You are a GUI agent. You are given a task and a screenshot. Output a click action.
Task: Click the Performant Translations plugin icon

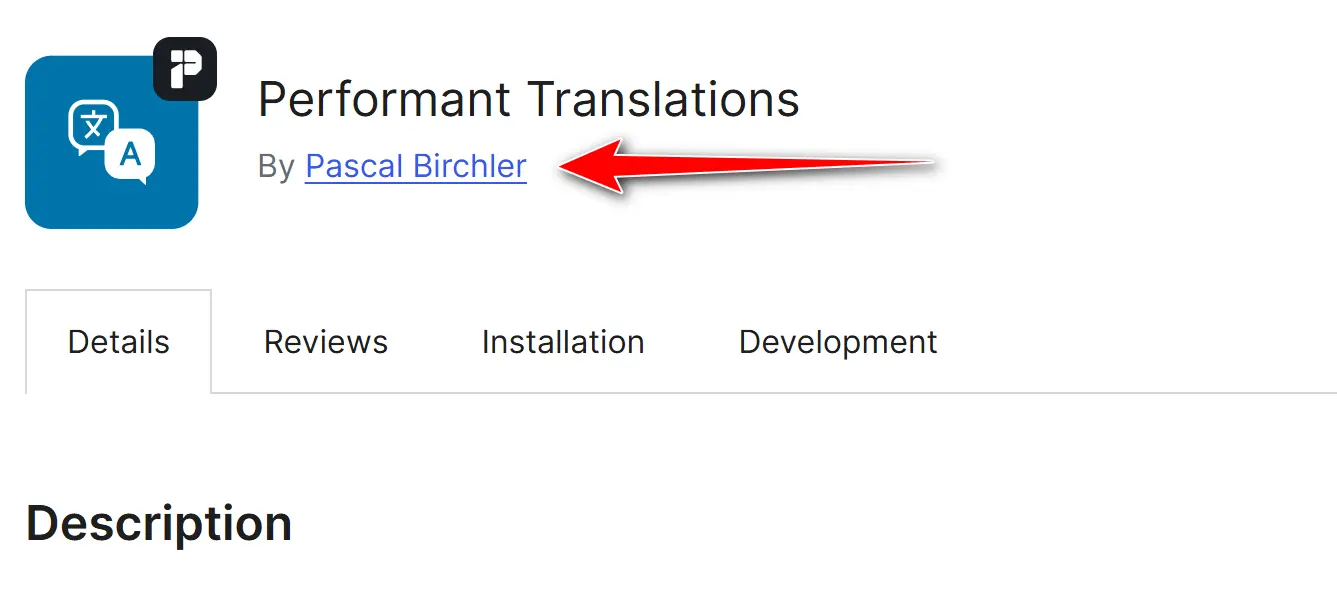tap(112, 142)
